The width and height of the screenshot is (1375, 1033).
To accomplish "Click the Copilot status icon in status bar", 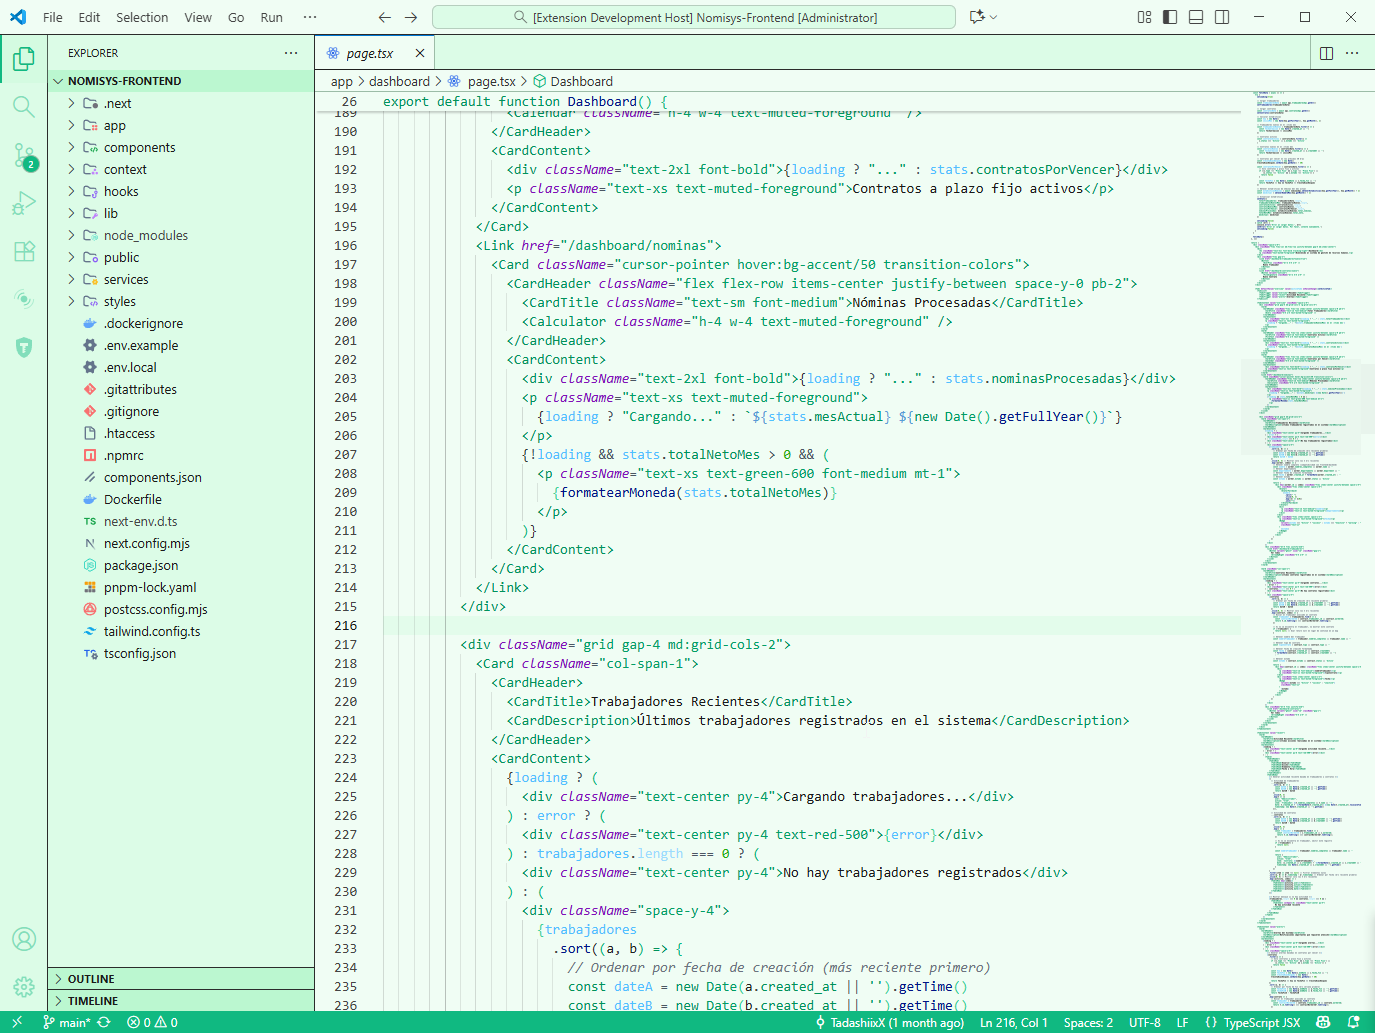I will 1323,1022.
